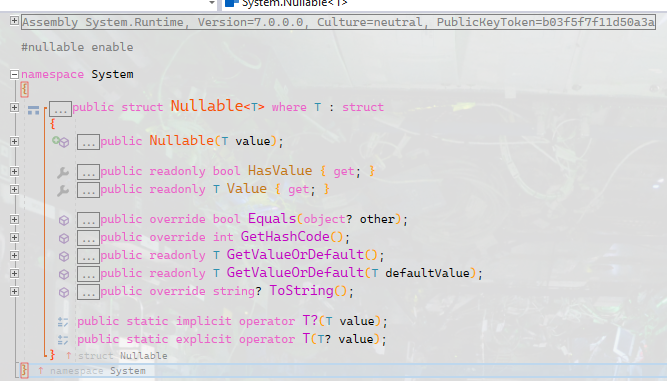
Task: Click the '#nullable enable' directive
Action: 77,47
